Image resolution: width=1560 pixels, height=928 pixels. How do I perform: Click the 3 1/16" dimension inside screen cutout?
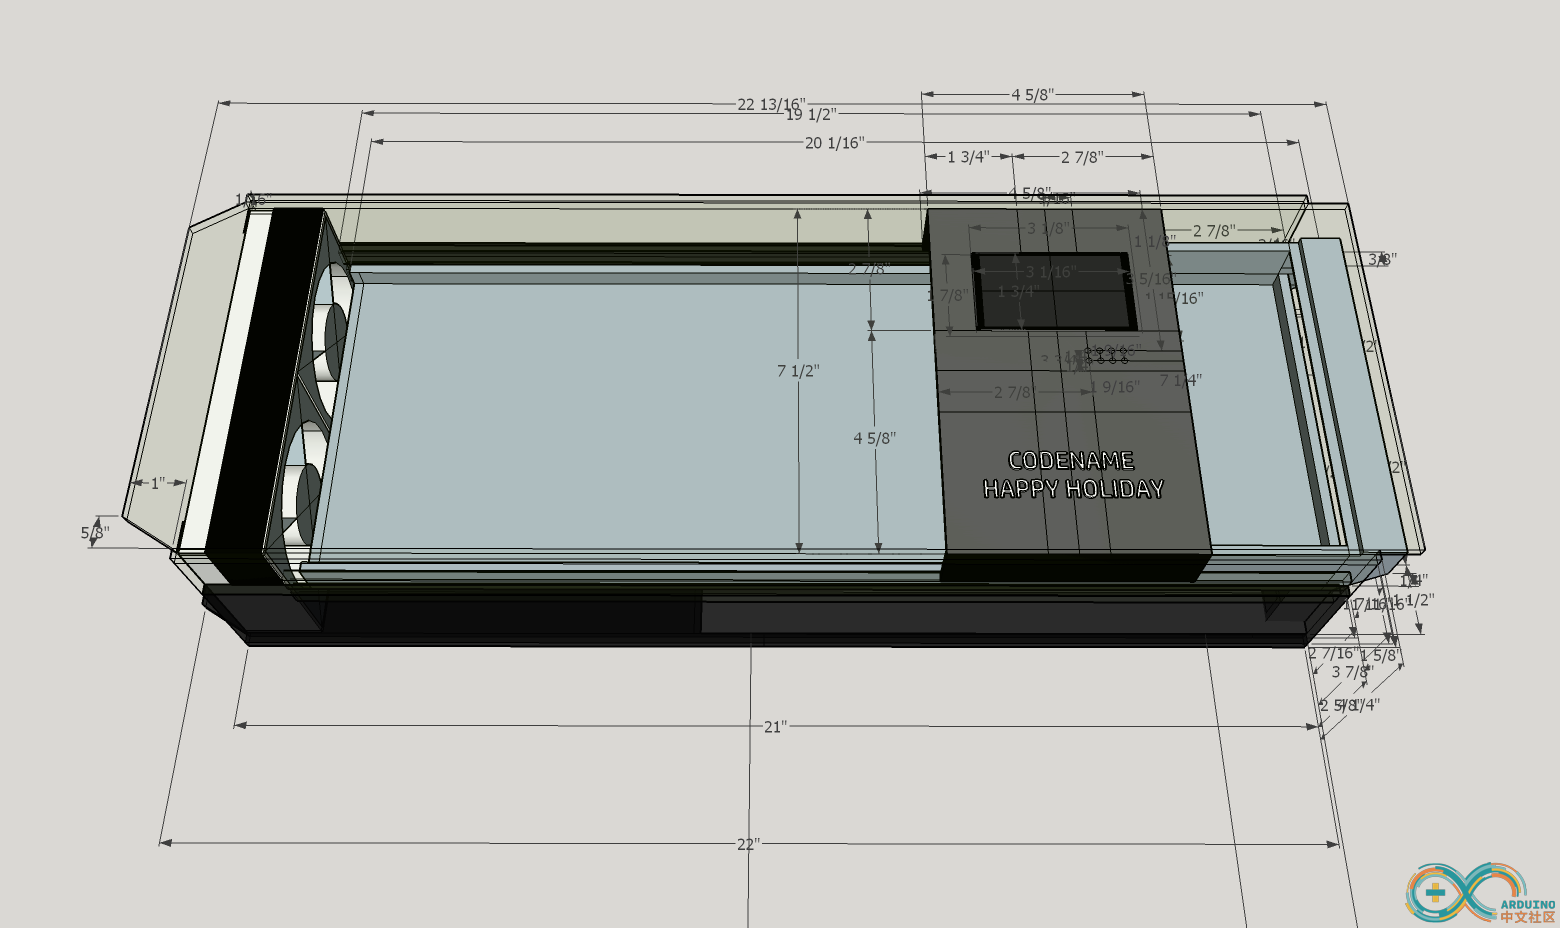(x=1049, y=272)
